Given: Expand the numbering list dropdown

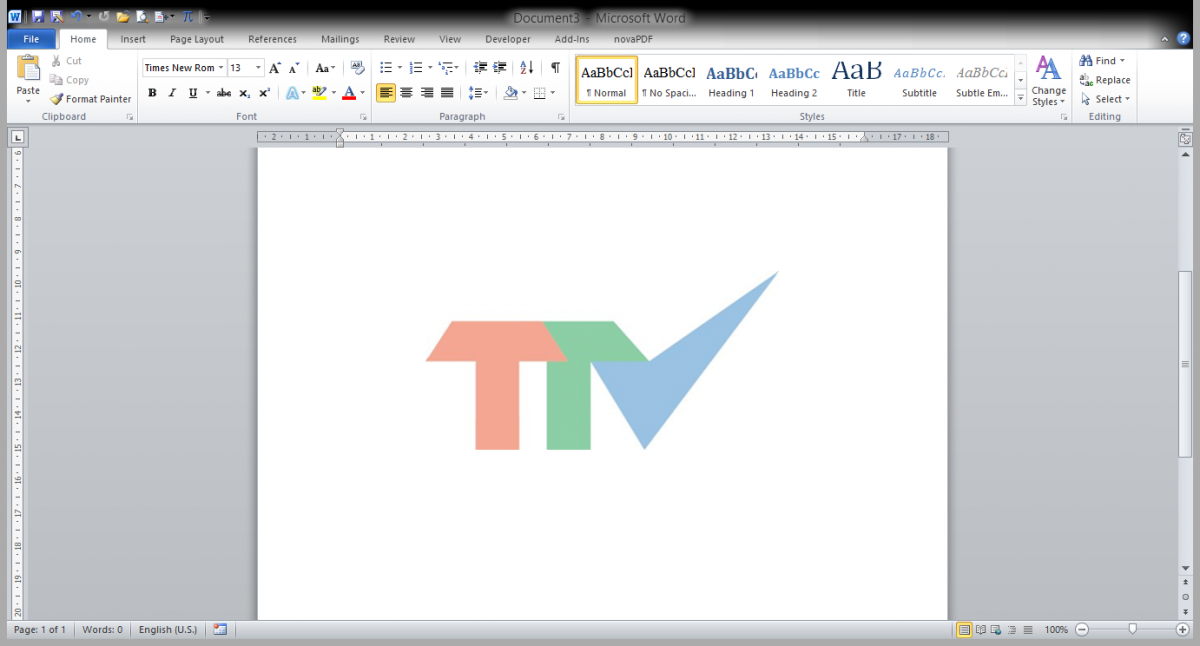Looking at the screenshot, I should pyautogui.click(x=430, y=68).
